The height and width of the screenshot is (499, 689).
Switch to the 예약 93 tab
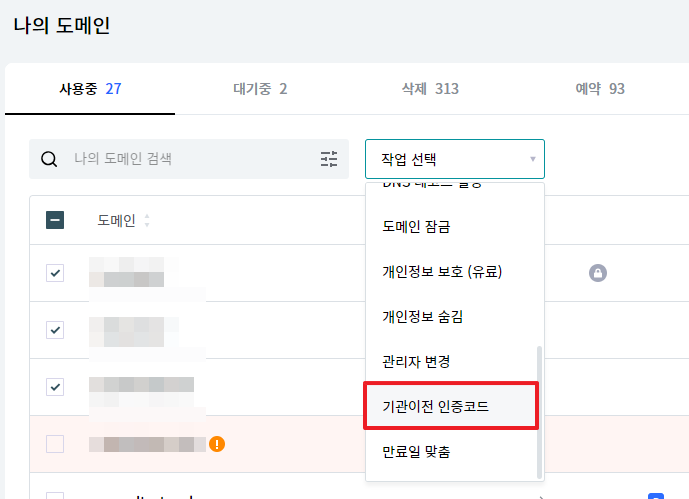(600, 89)
